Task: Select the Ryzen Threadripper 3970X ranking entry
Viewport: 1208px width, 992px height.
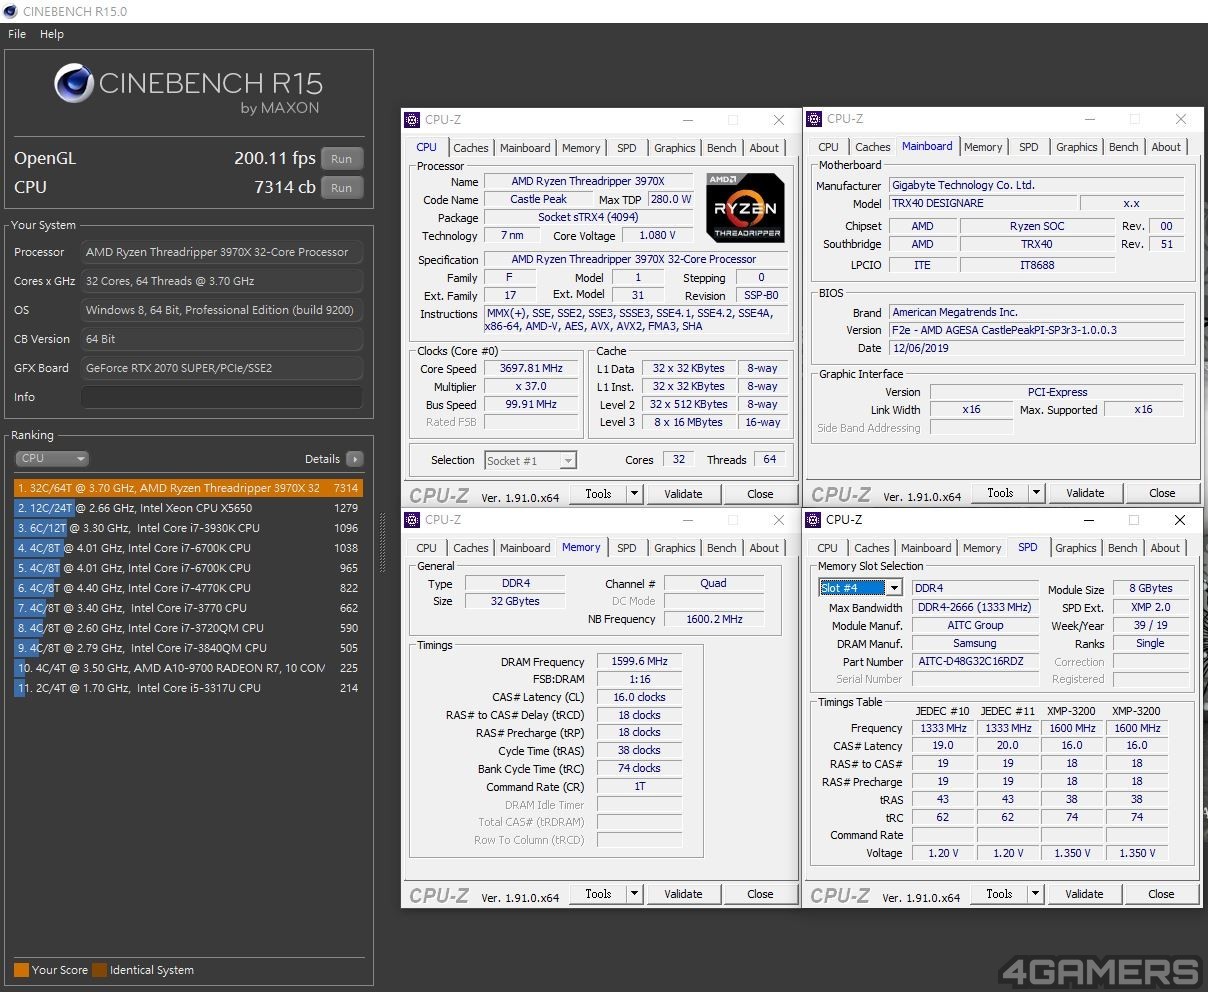Action: (188, 488)
